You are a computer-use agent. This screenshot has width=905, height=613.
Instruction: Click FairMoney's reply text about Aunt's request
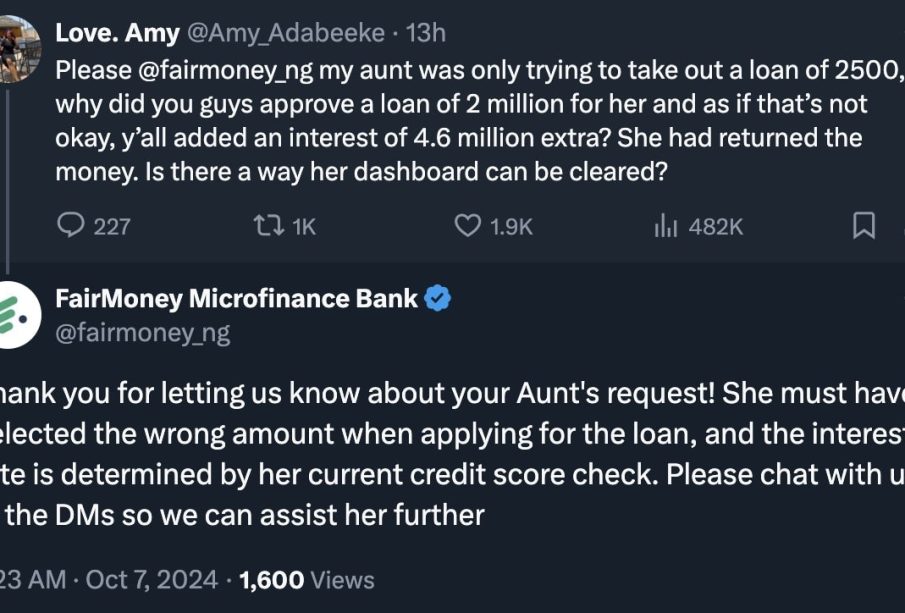point(450,454)
